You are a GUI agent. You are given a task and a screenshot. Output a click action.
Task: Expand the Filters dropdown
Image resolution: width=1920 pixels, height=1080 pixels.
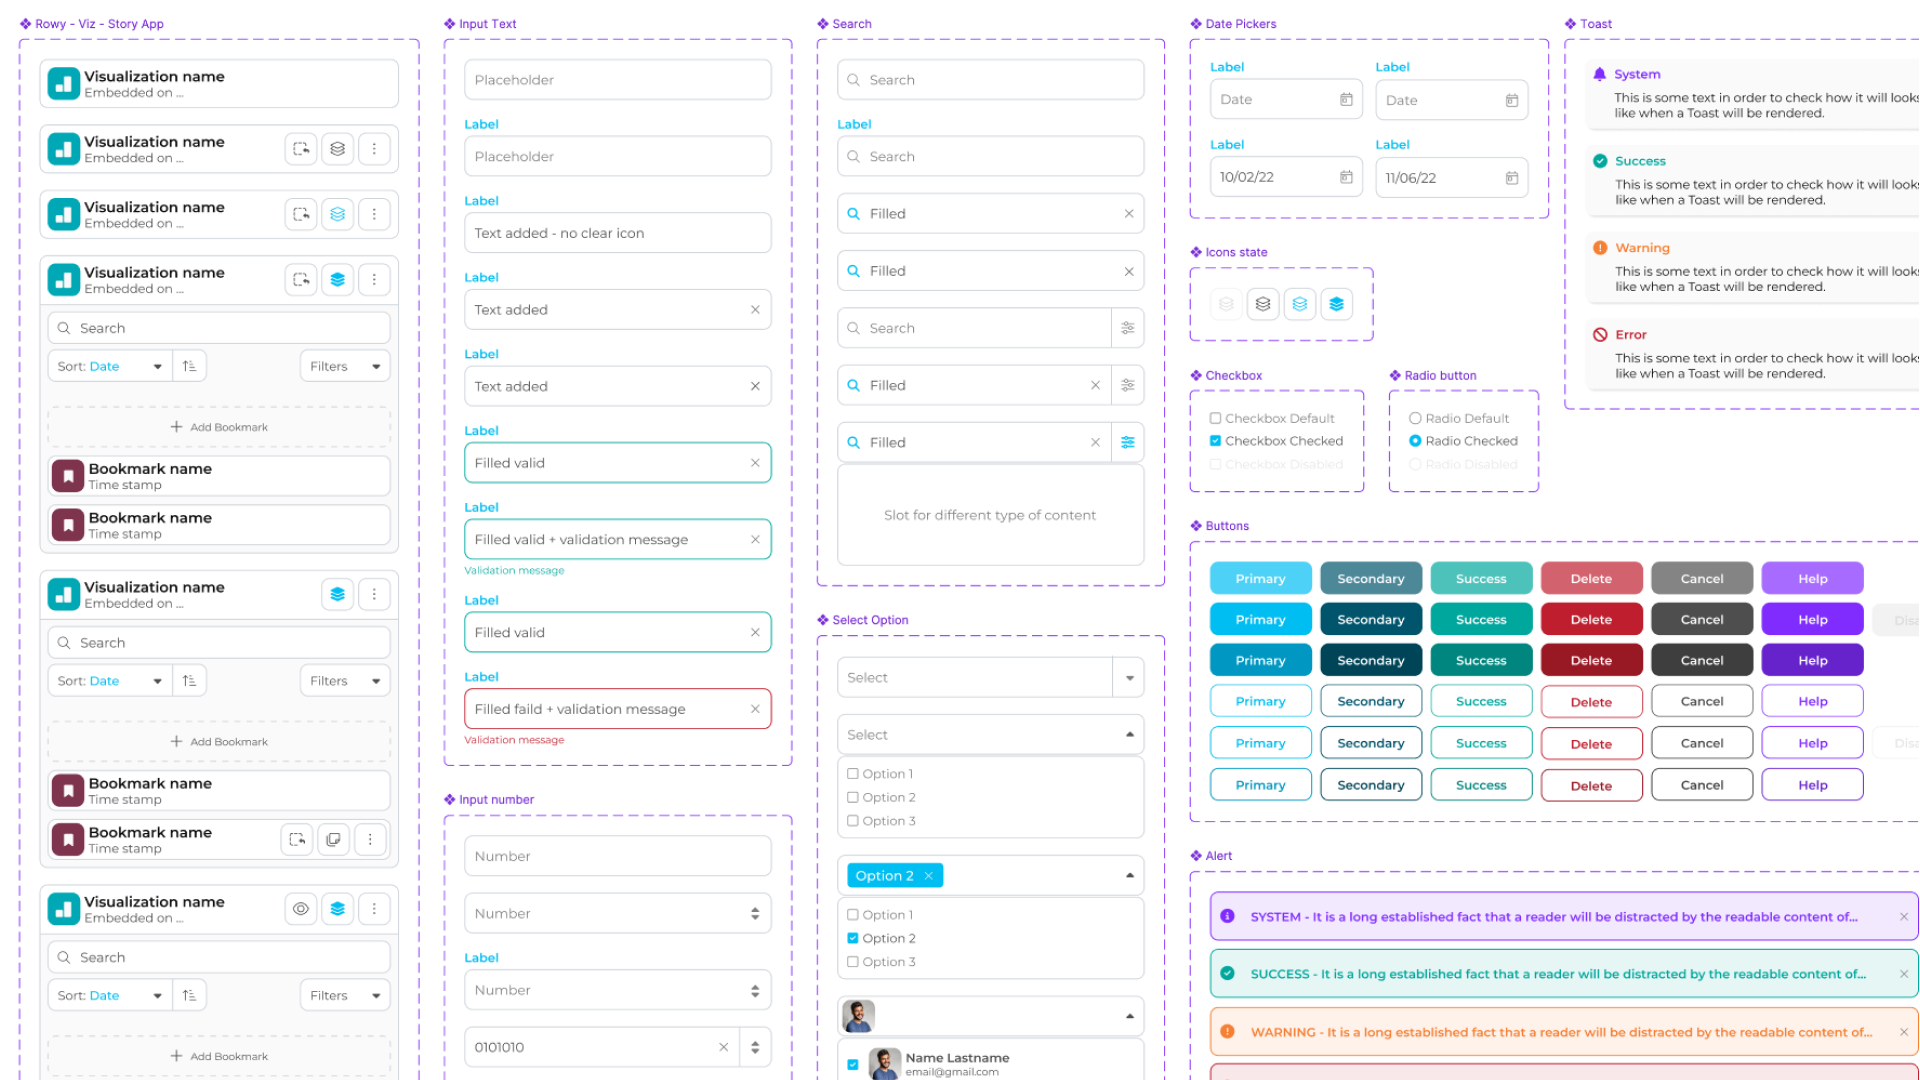coord(344,365)
